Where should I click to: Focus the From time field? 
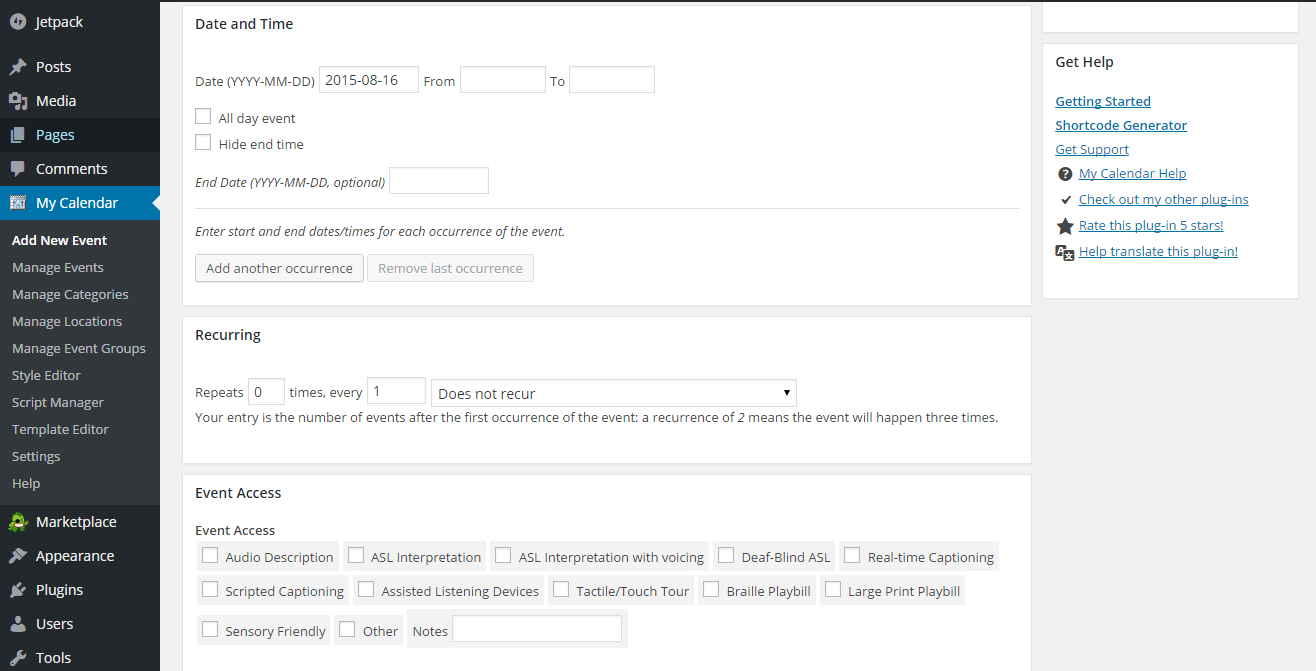click(x=503, y=80)
